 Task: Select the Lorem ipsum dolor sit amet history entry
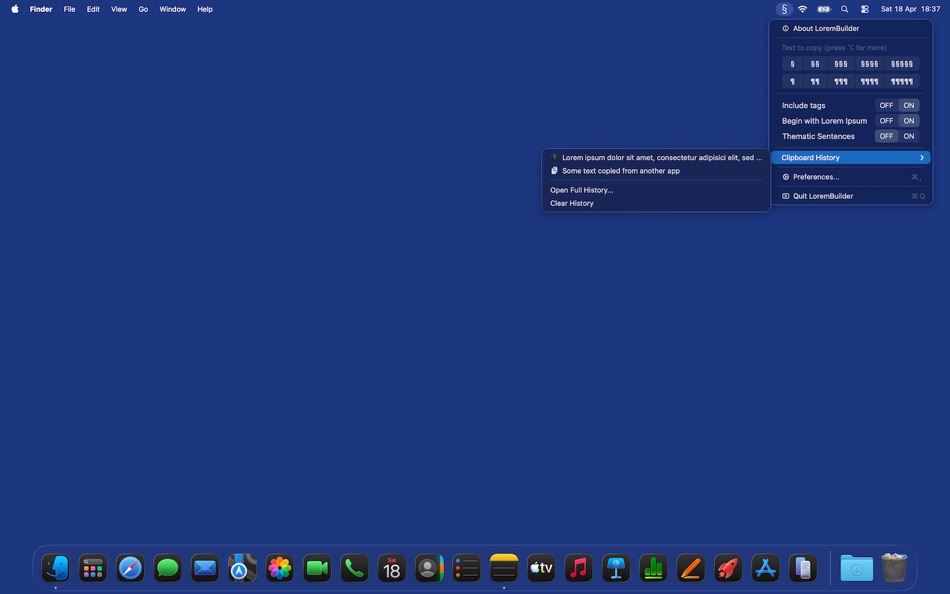coord(656,158)
